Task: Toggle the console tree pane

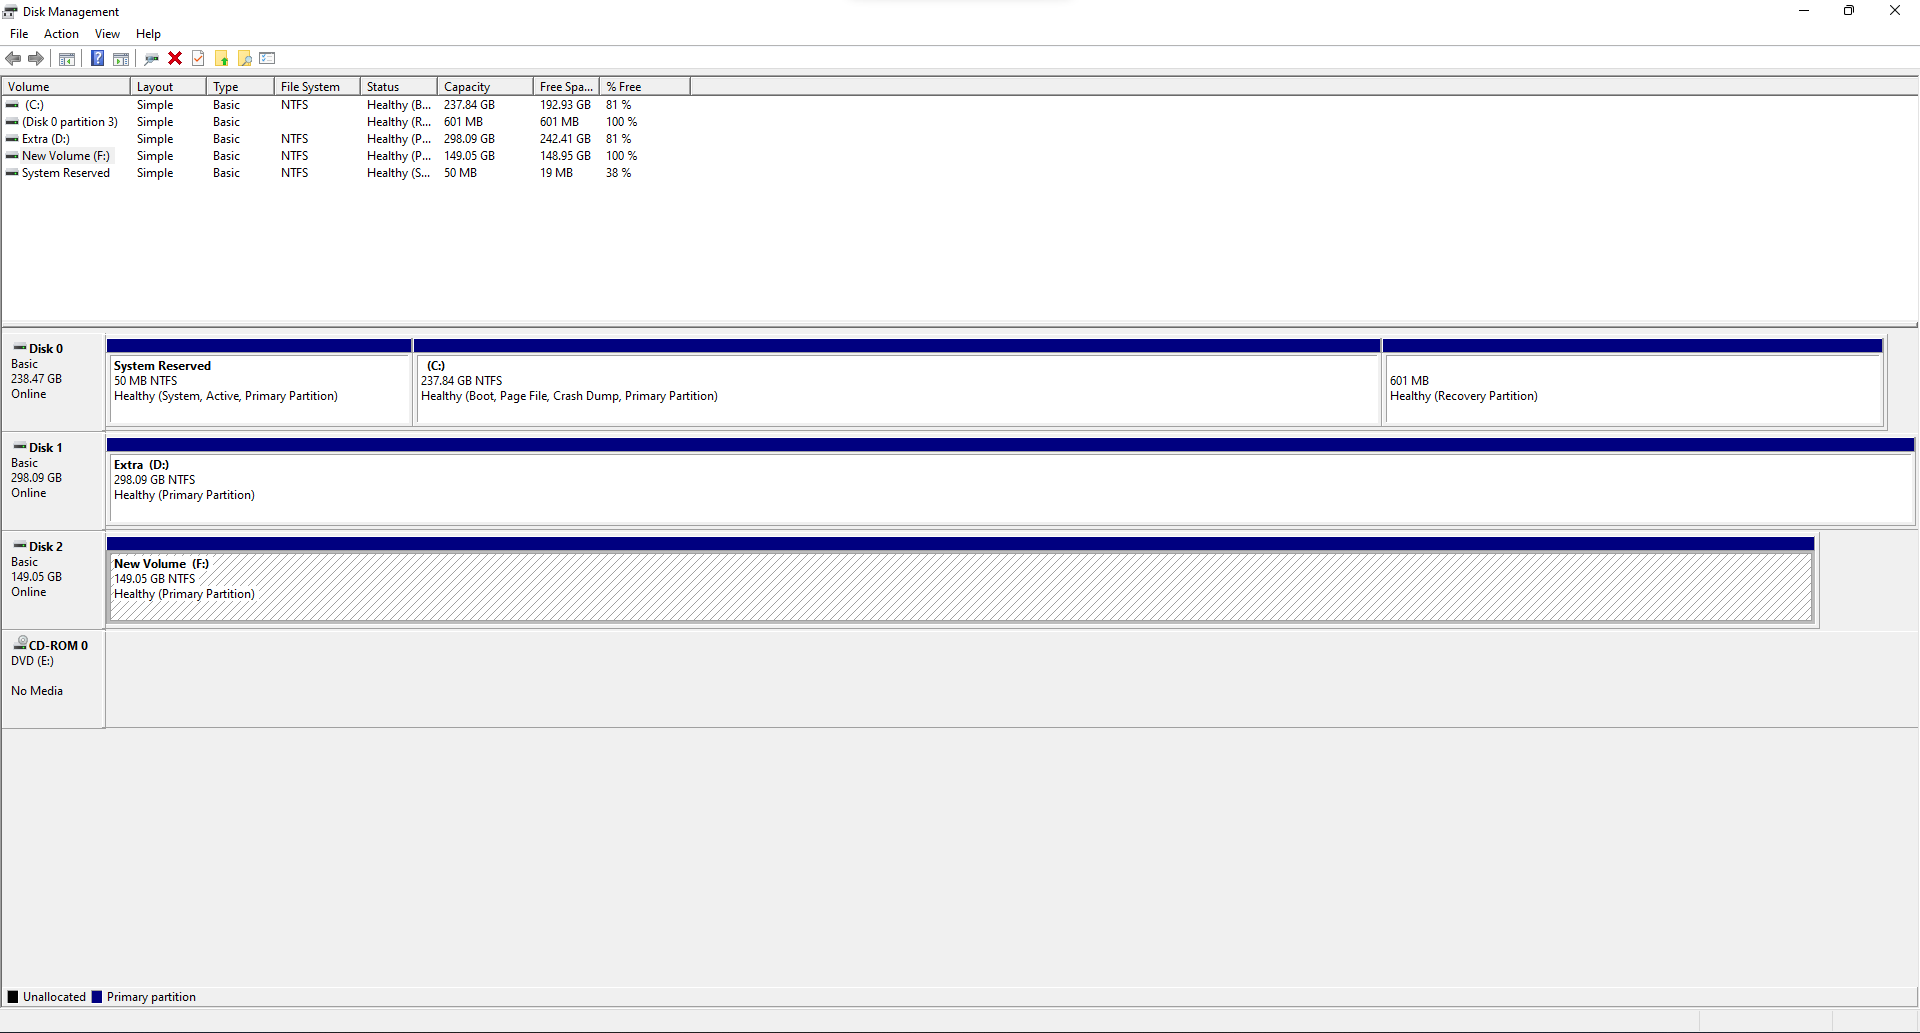Action: click(66, 58)
